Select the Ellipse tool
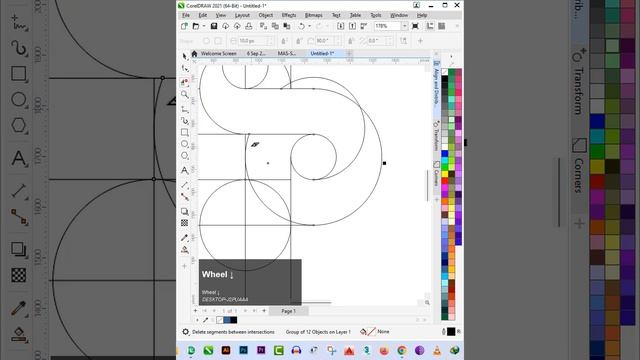 point(185,144)
